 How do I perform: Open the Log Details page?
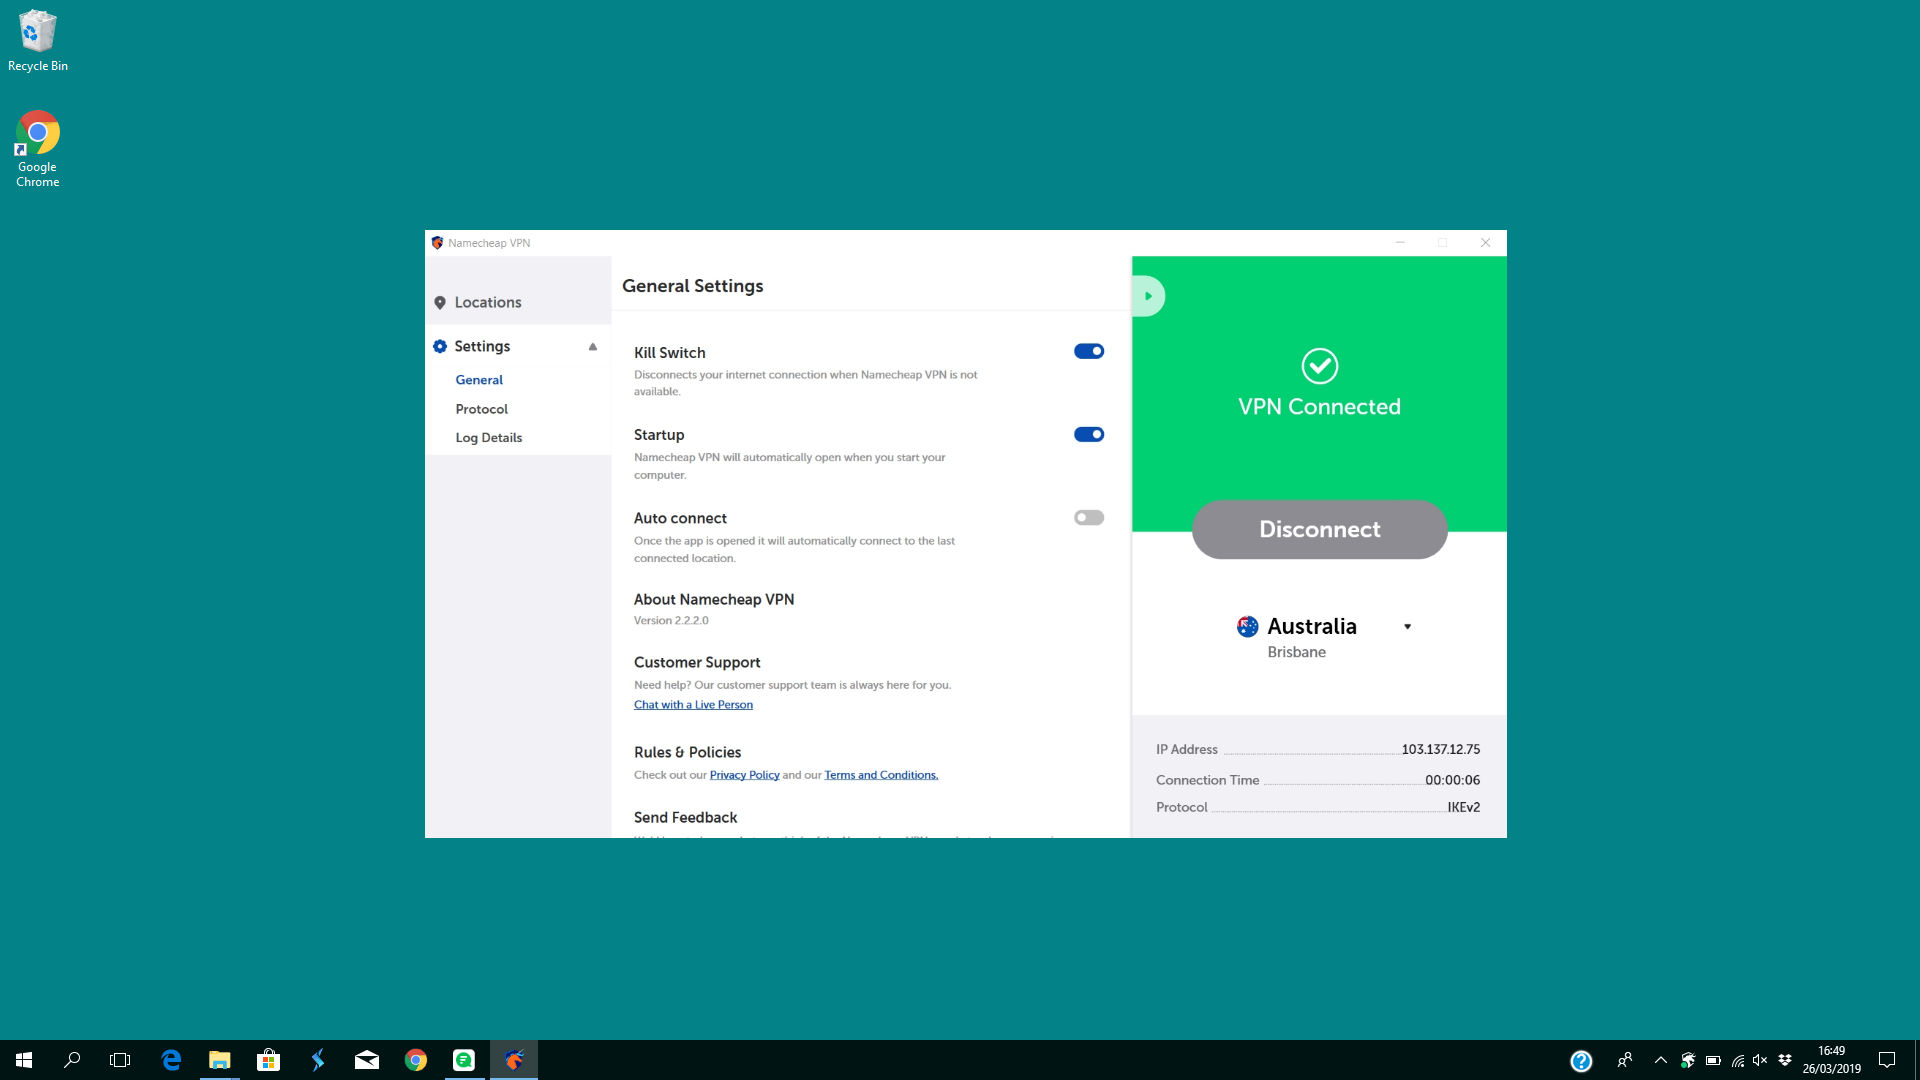(488, 438)
